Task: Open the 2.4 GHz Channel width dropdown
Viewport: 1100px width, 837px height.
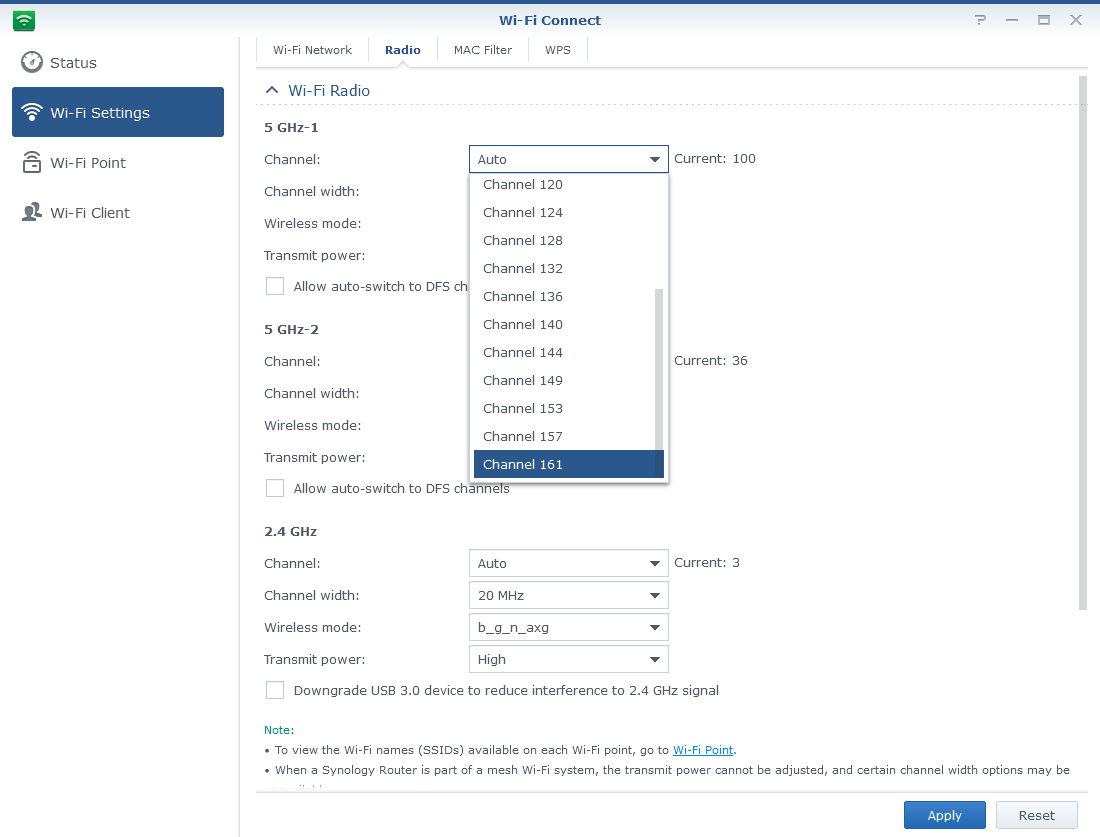Action: pos(568,595)
